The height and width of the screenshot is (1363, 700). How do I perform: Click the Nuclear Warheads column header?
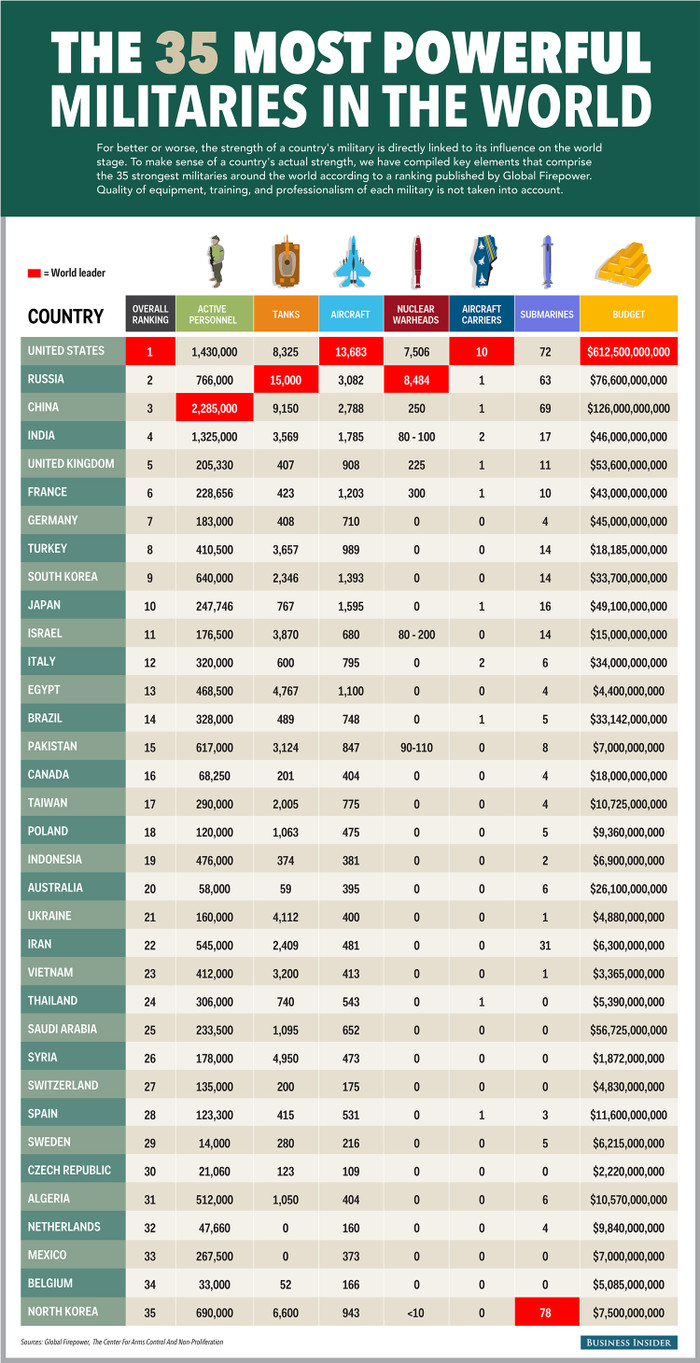(415, 314)
